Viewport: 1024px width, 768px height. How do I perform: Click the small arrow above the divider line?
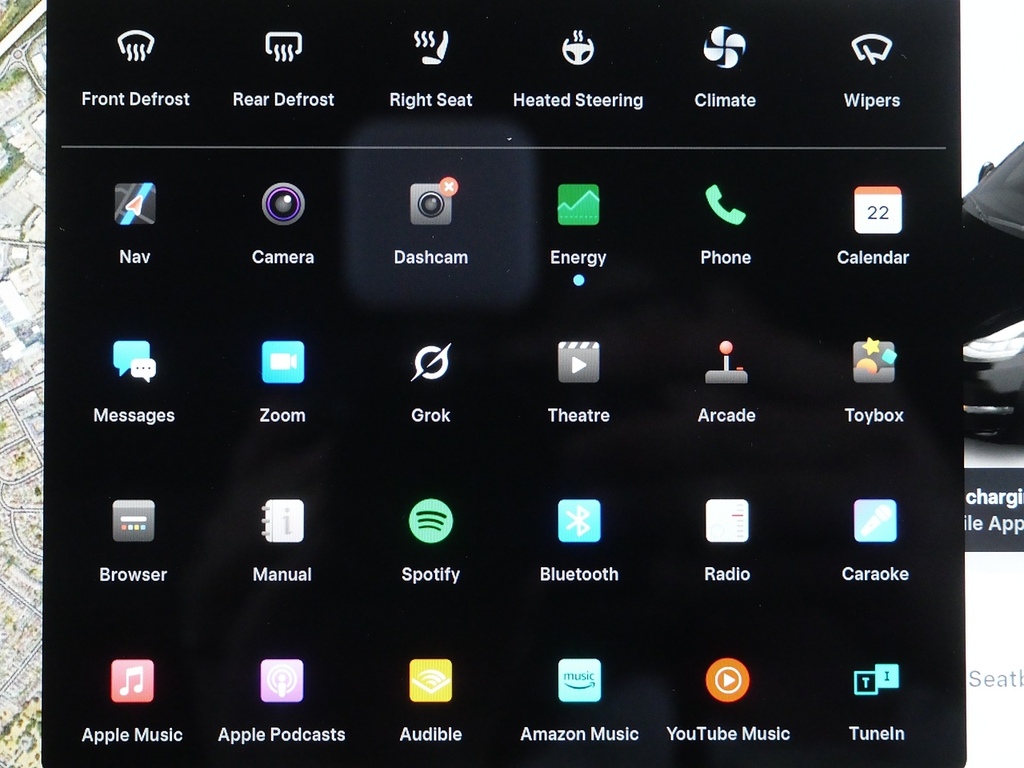[509, 139]
